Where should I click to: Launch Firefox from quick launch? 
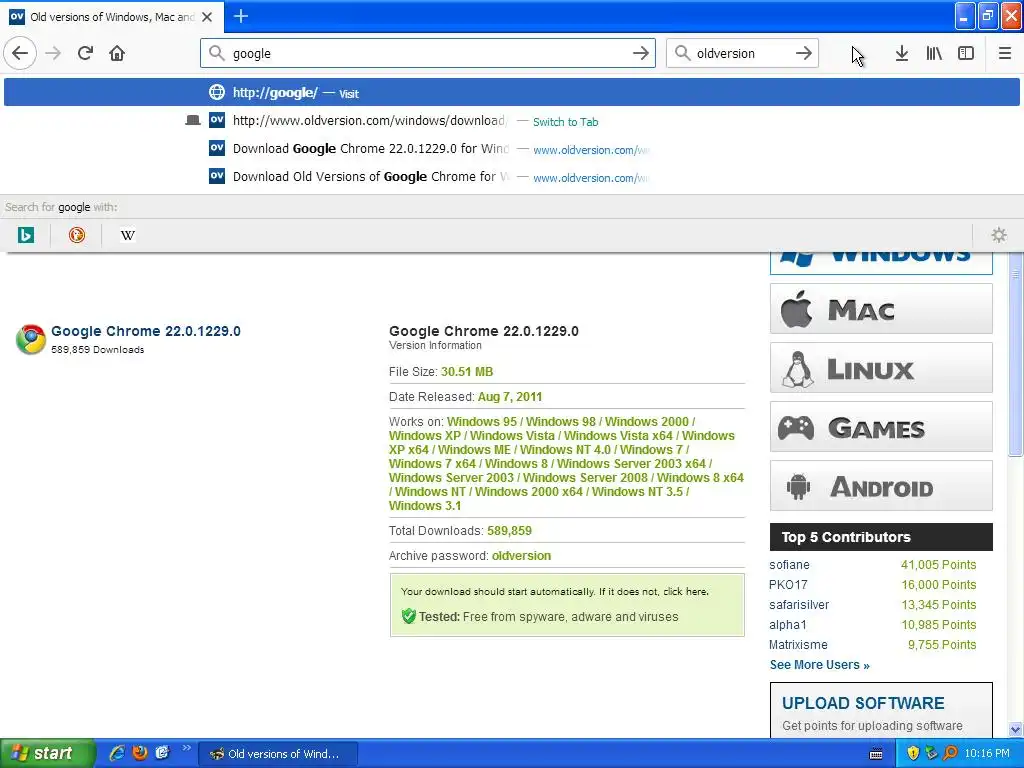(140, 753)
